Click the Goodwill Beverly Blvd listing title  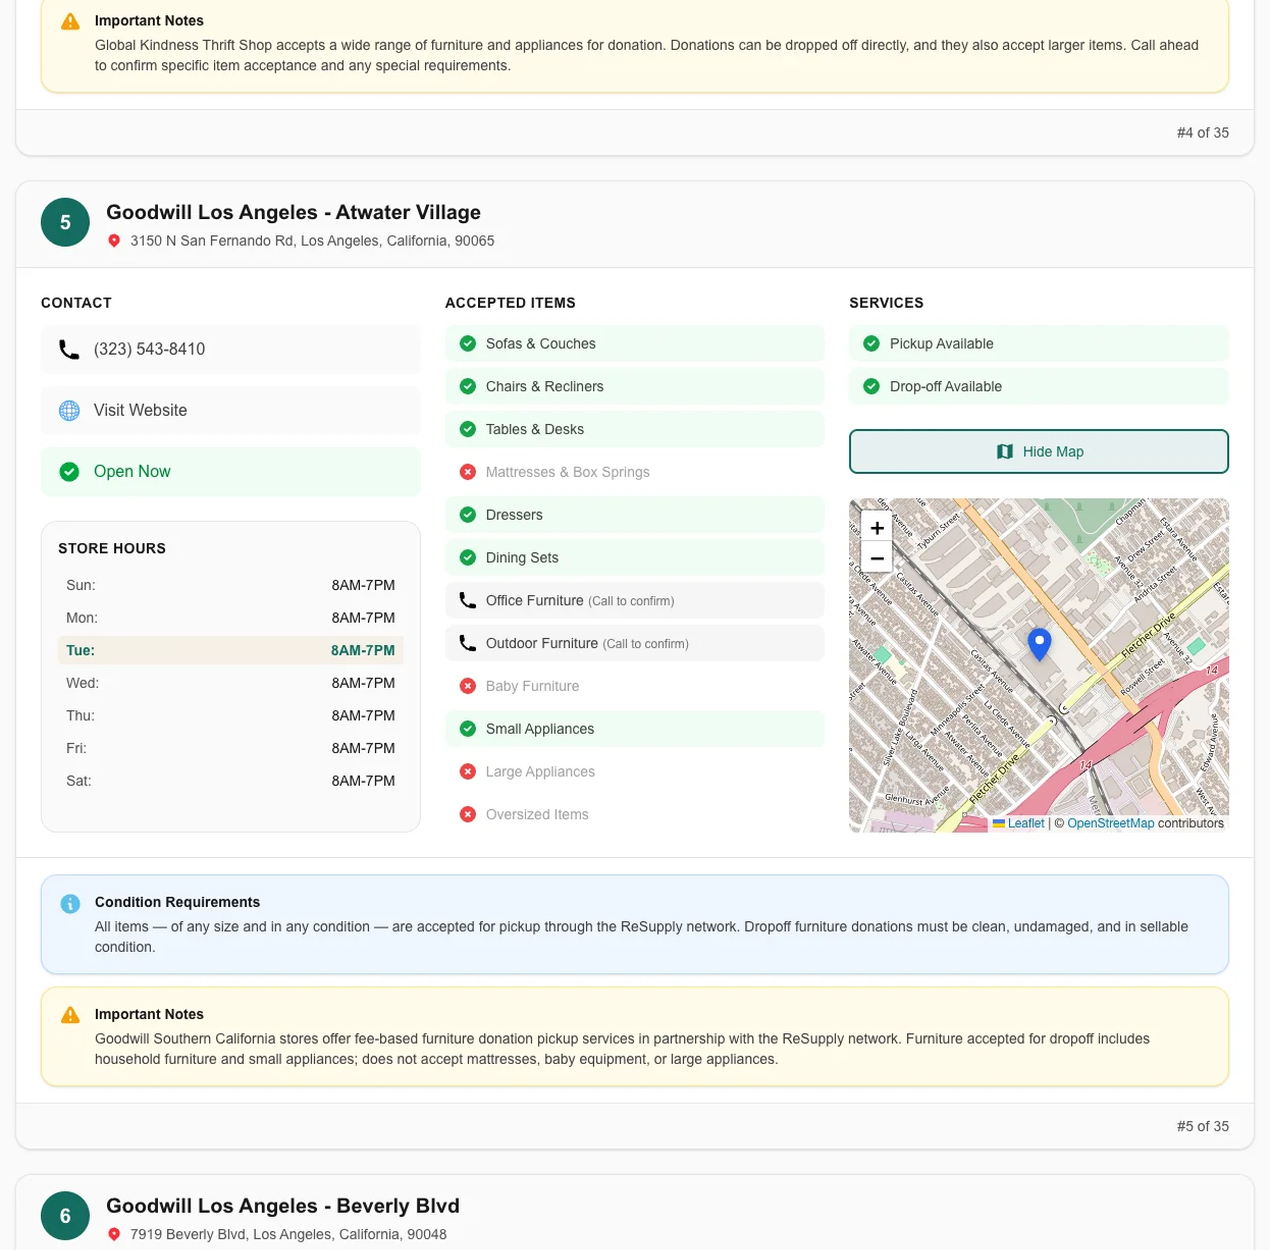[x=282, y=1205]
